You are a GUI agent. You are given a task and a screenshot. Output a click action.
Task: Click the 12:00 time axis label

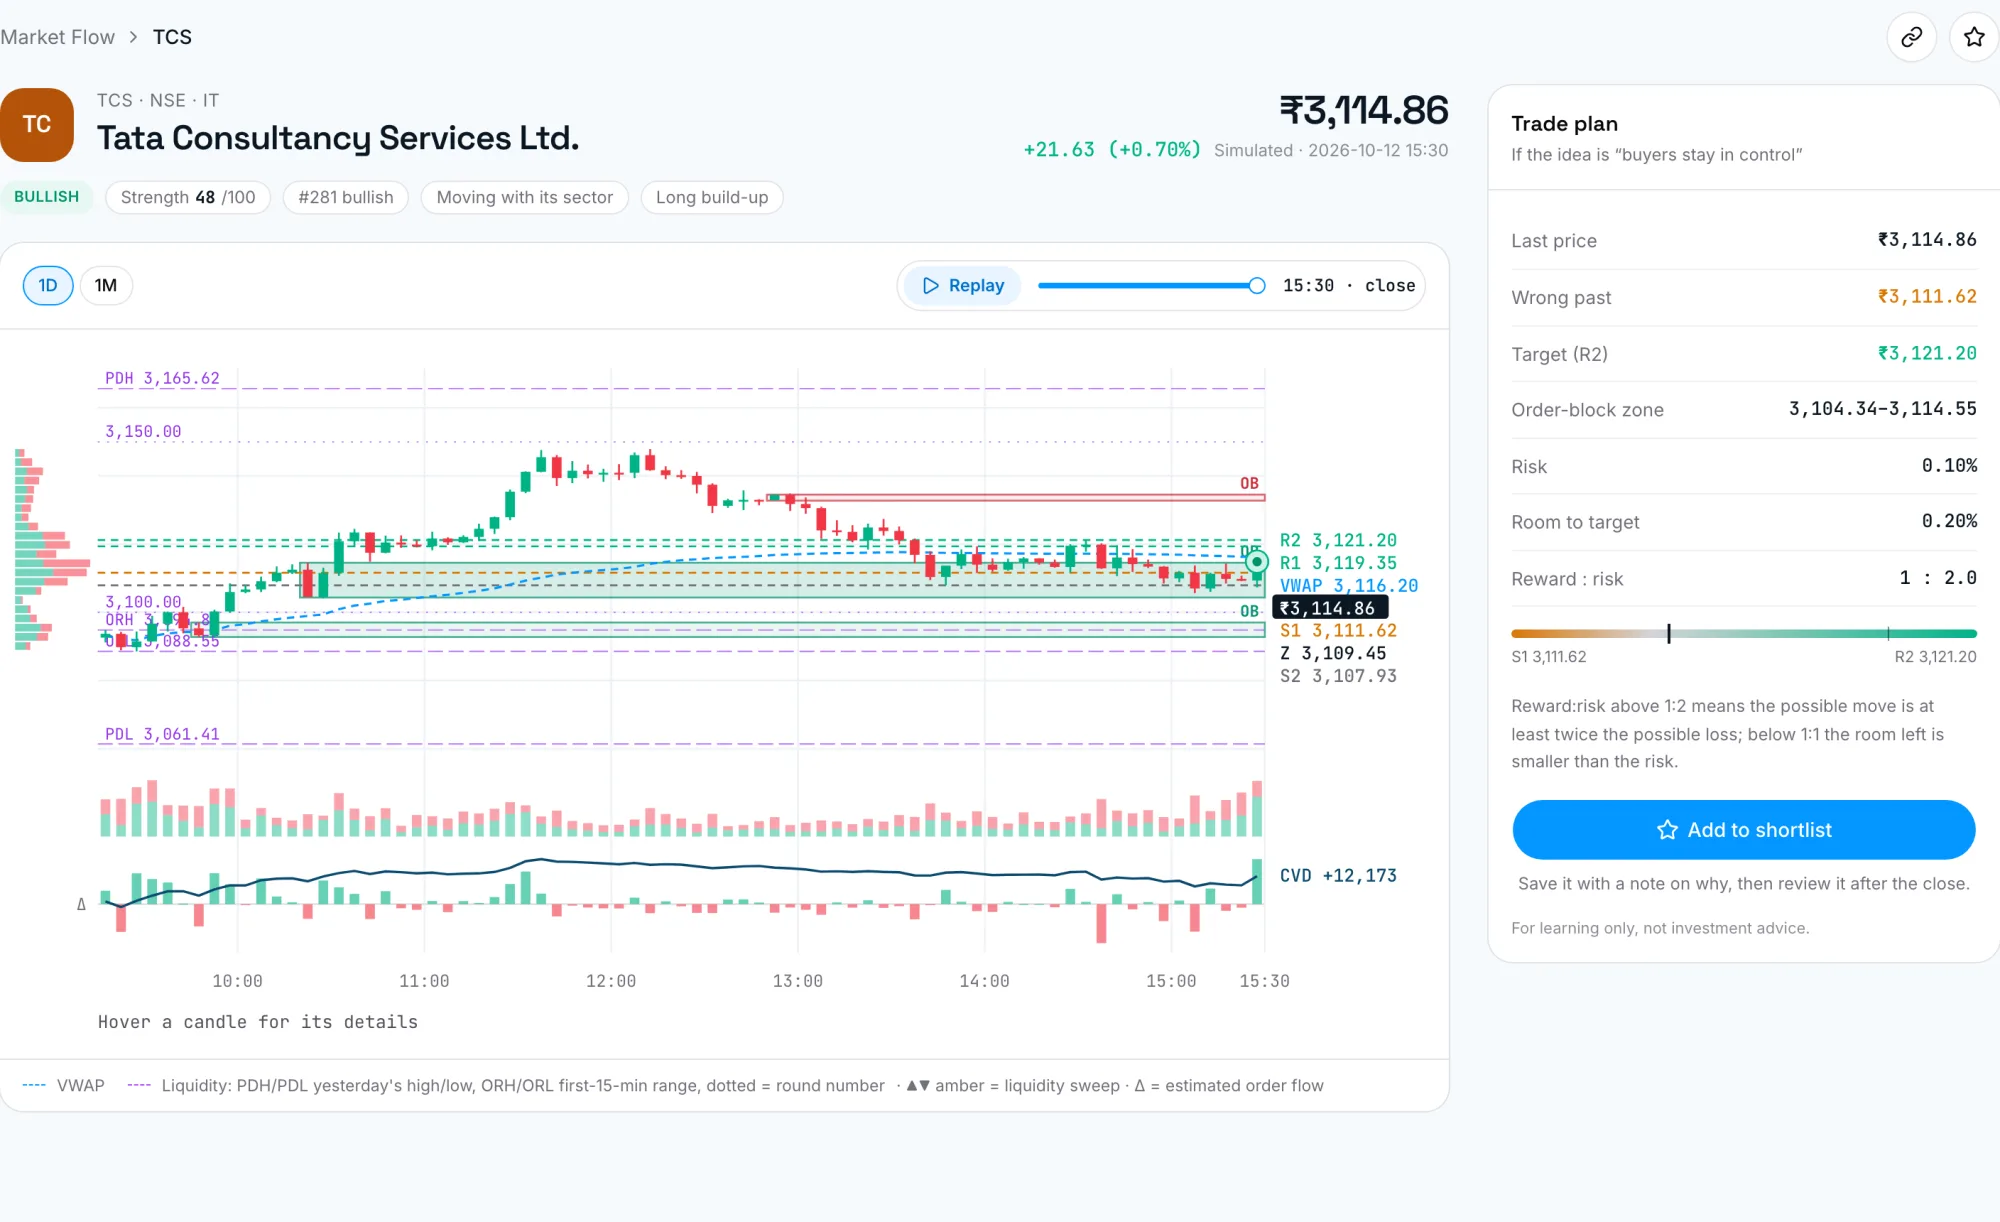[610, 981]
